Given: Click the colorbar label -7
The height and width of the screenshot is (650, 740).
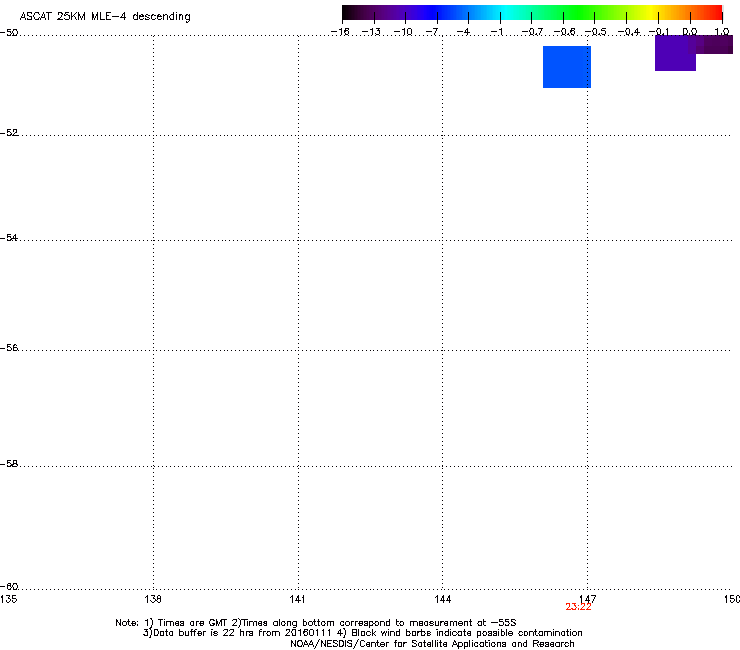Looking at the screenshot, I should [432, 32].
